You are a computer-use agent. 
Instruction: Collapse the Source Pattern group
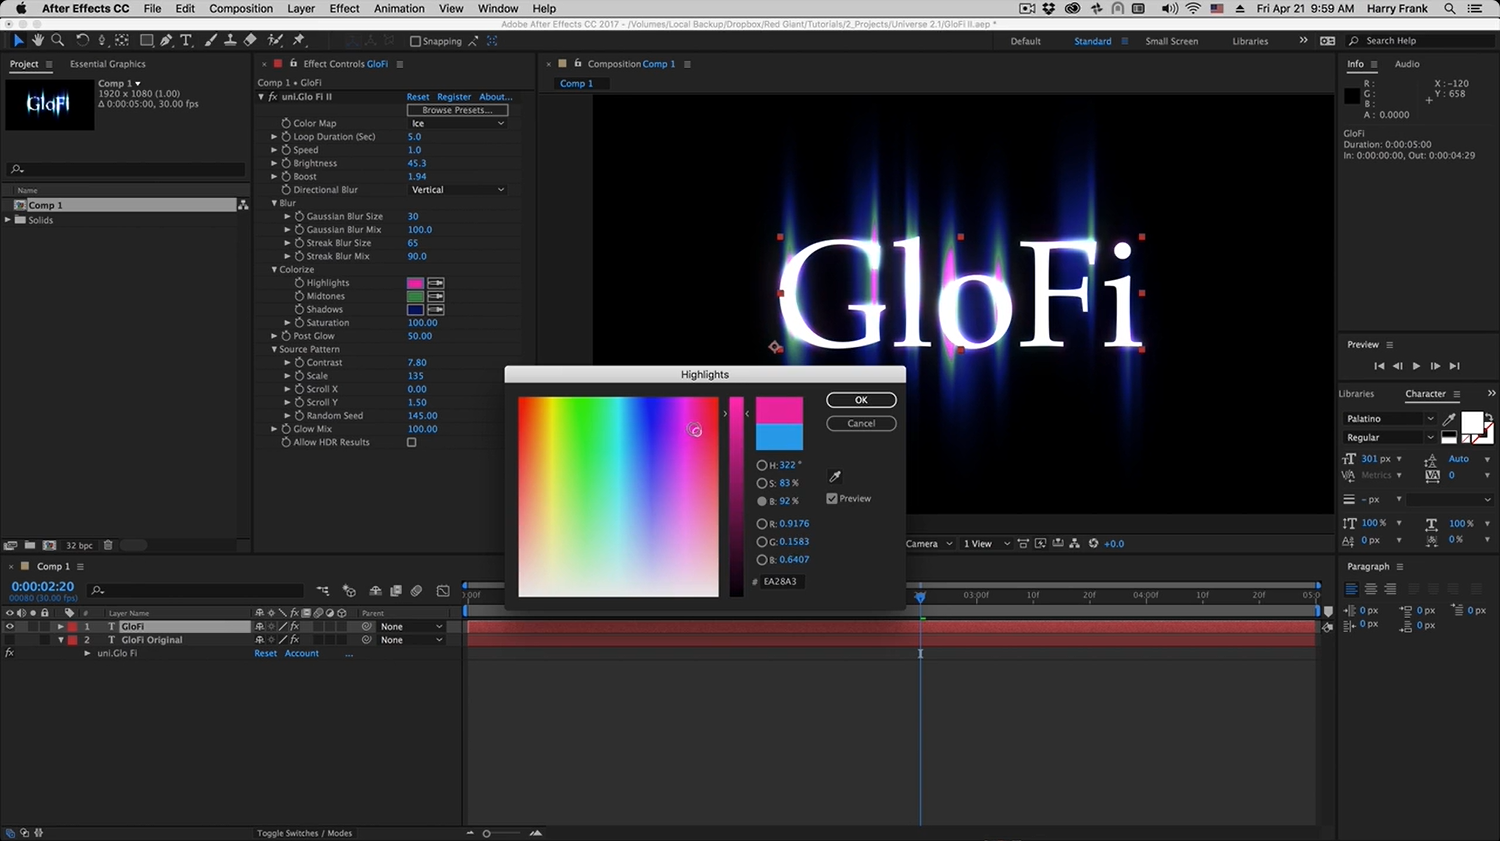tap(275, 350)
